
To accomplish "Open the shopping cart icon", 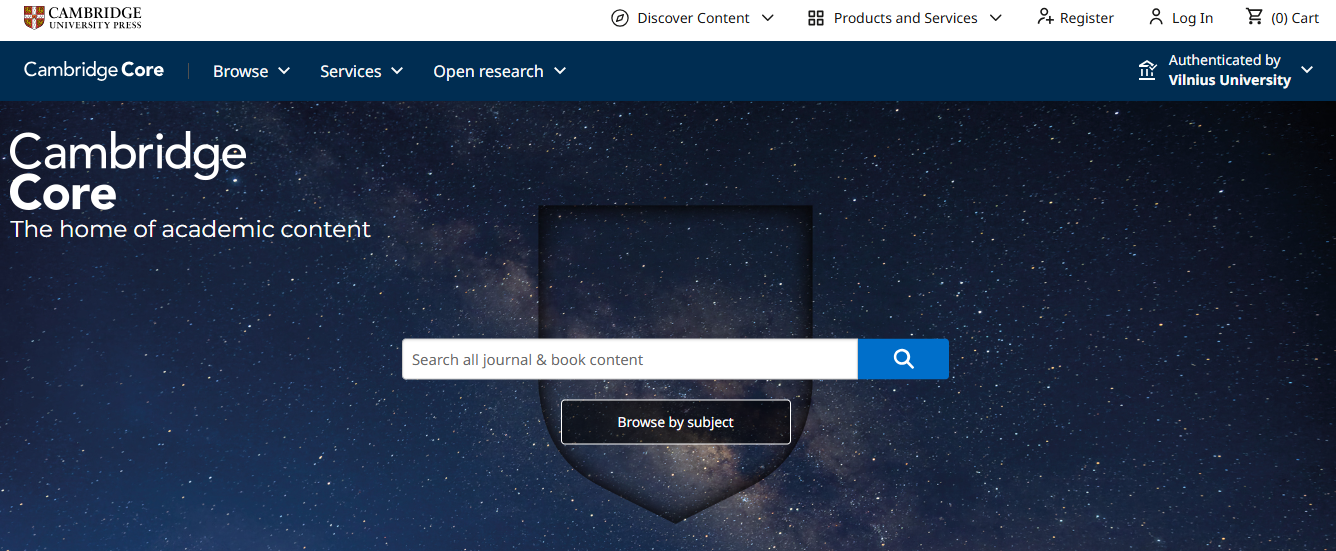I will click(x=1254, y=17).
